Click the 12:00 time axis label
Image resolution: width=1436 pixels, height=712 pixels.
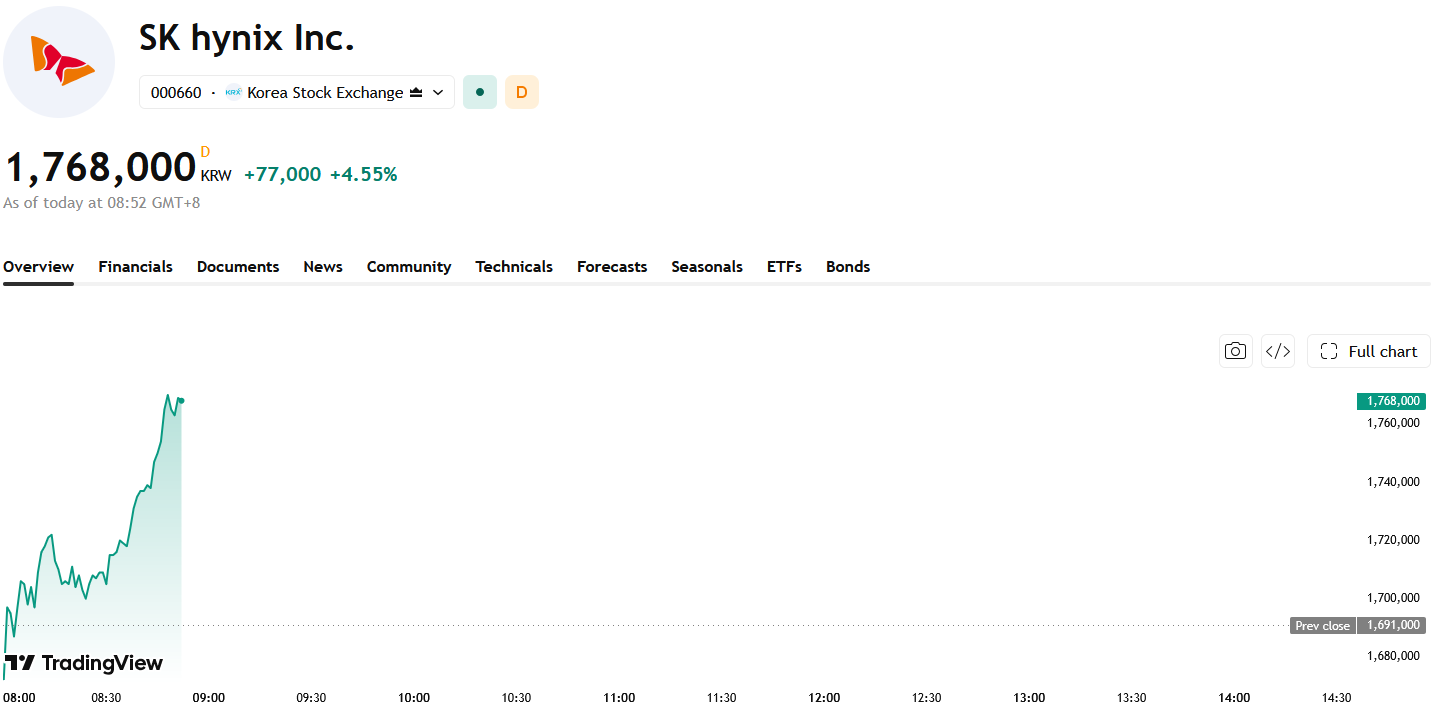(824, 698)
